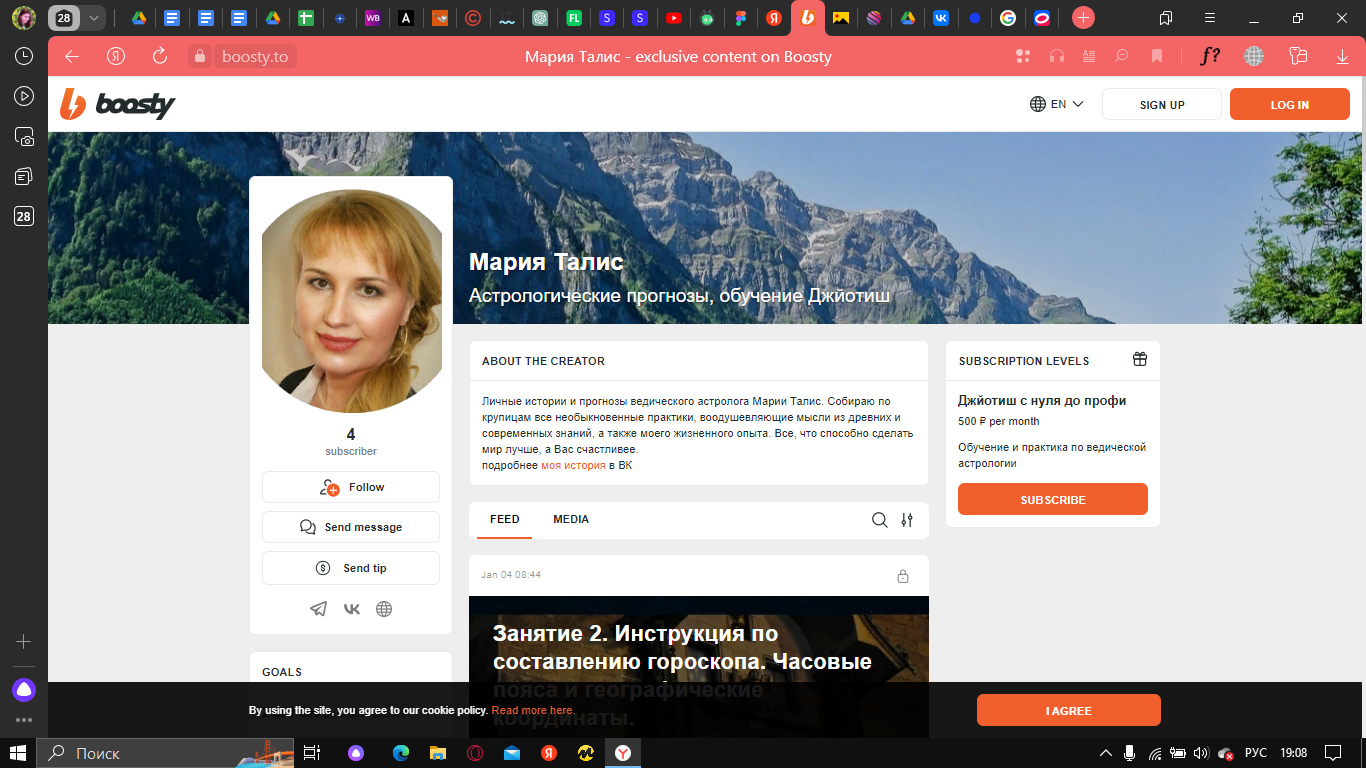1366x768 pixels.
Task: Click Send tip button
Action: click(x=351, y=568)
